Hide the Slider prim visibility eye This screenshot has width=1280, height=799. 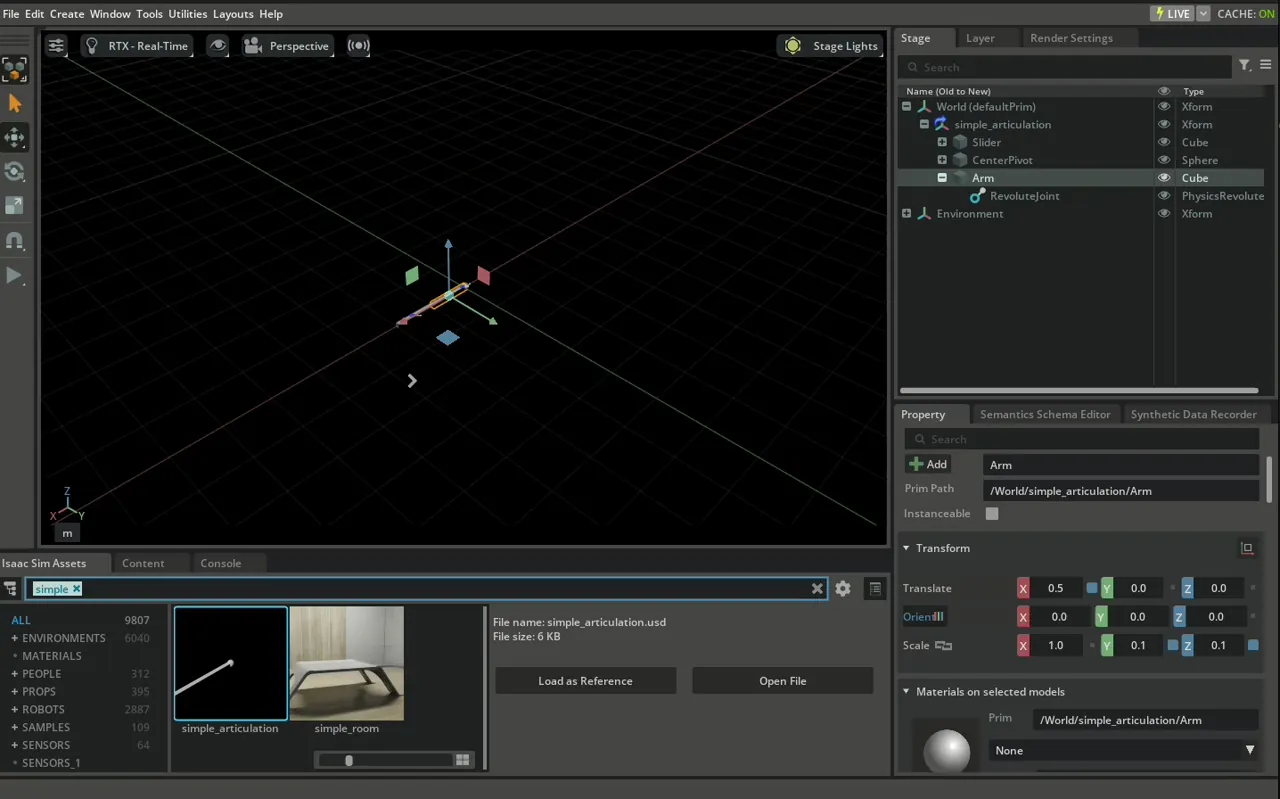pyautogui.click(x=1164, y=142)
